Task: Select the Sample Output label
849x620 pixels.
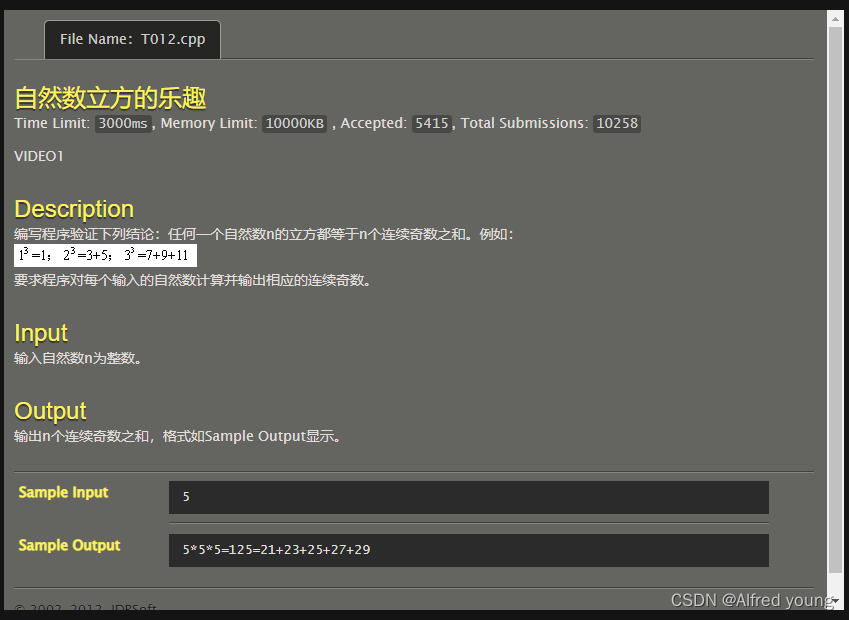Action: pos(69,545)
